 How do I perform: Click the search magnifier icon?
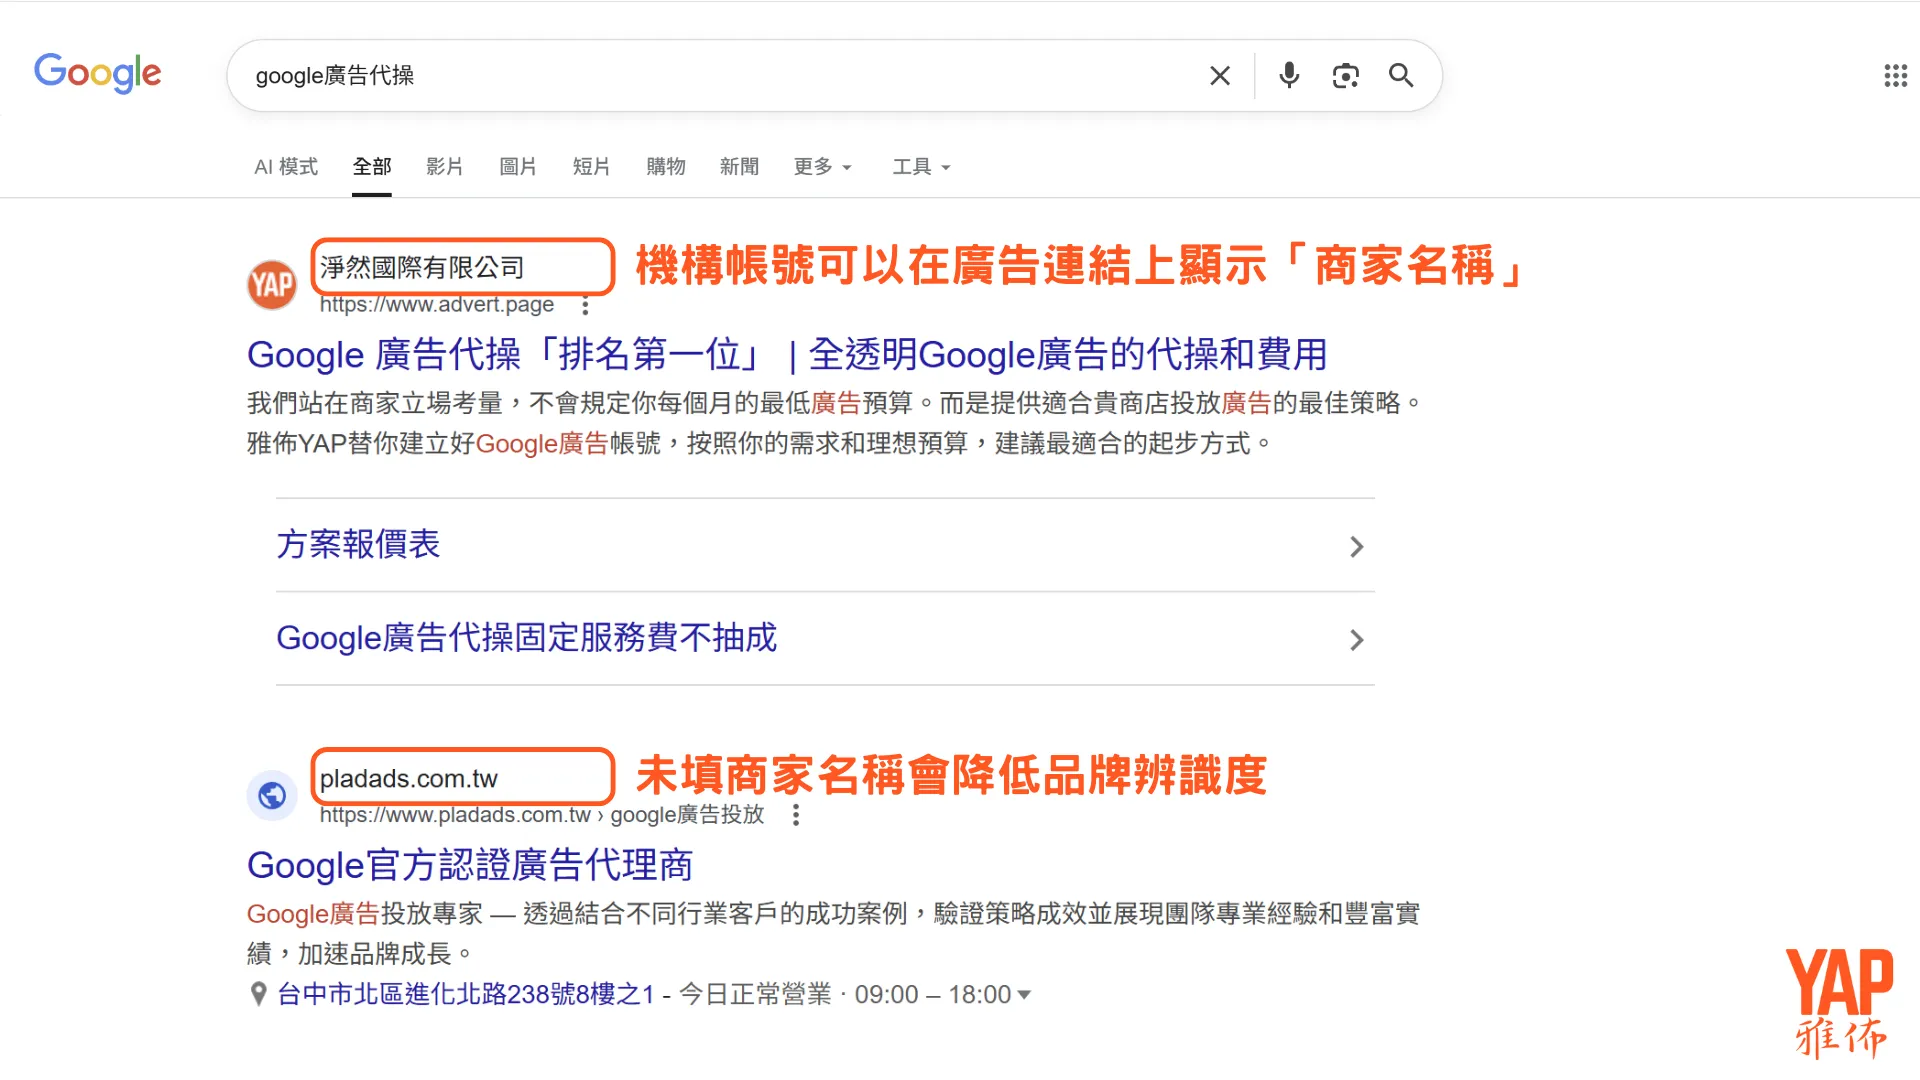tap(1400, 75)
